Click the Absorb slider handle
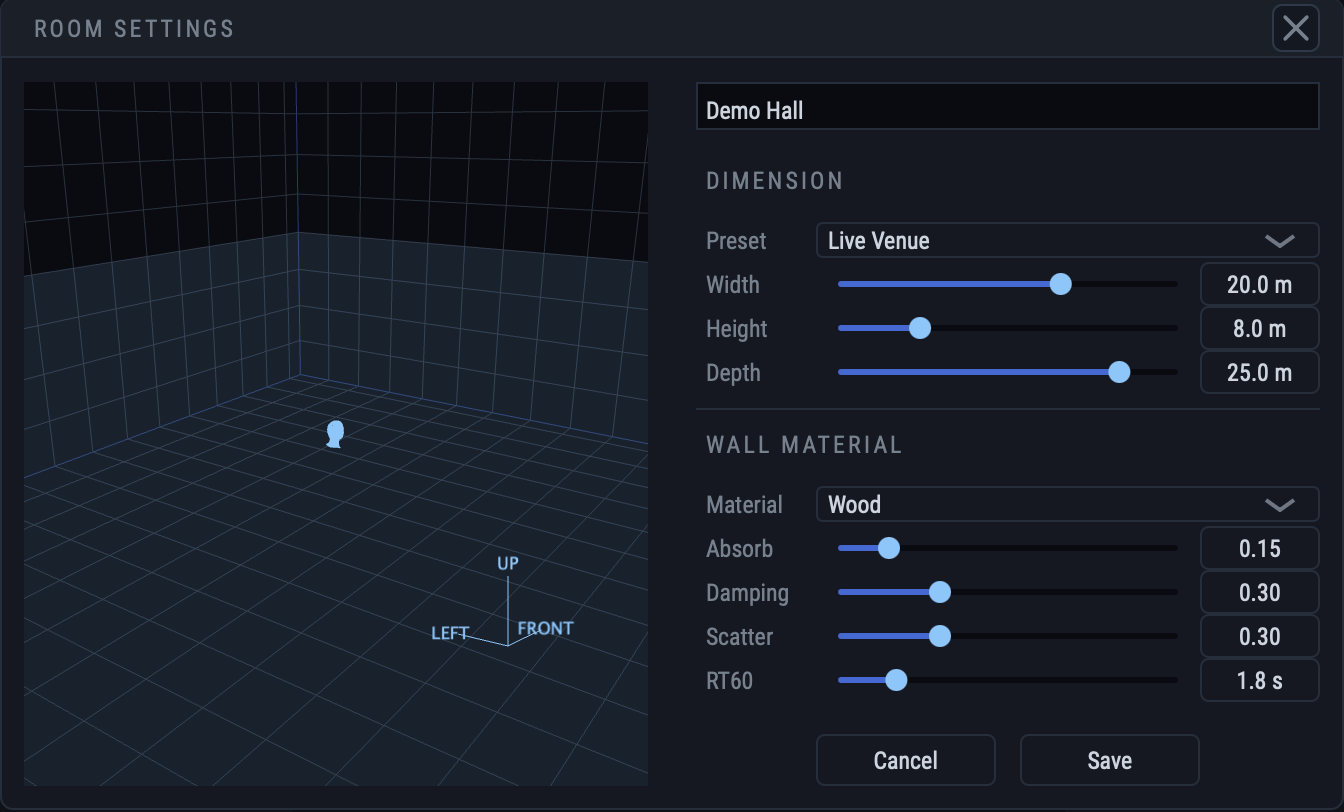The height and width of the screenshot is (812, 1344). coord(888,549)
